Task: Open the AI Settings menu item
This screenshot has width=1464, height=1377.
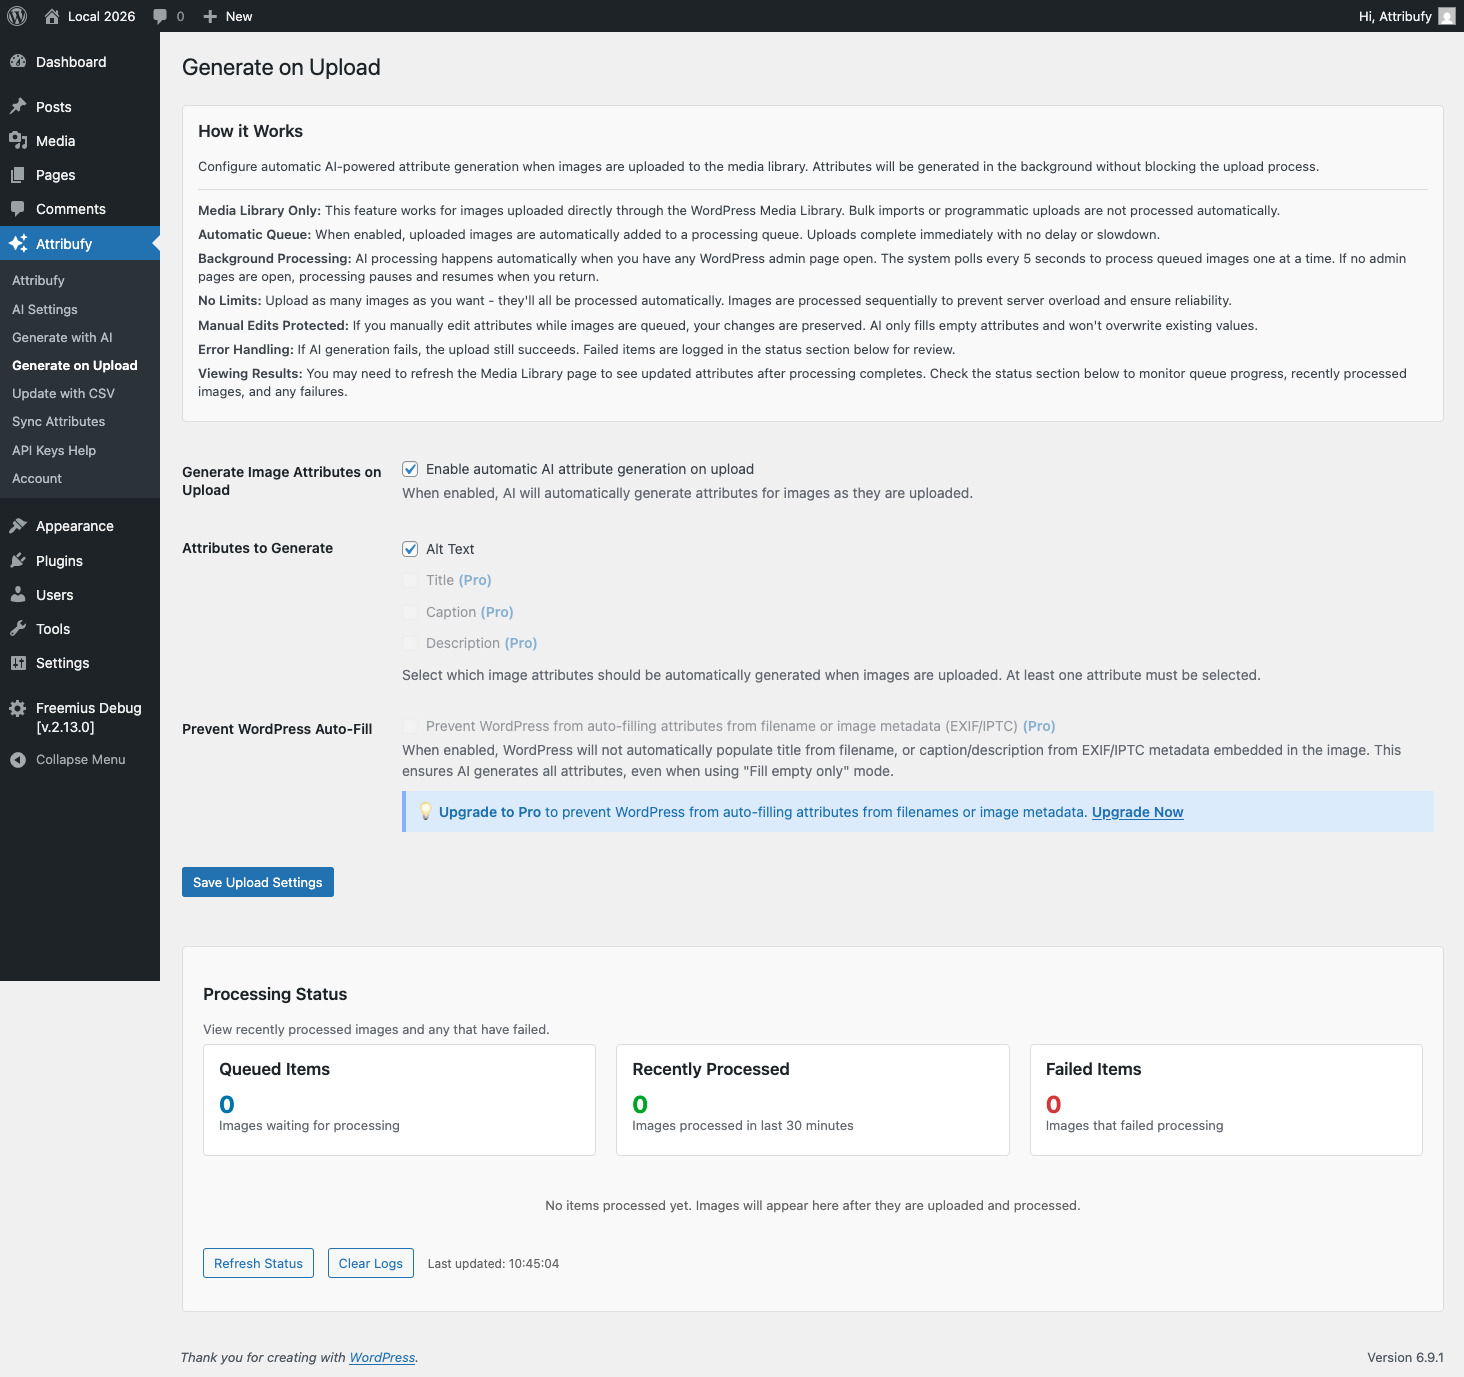Action: point(44,309)
